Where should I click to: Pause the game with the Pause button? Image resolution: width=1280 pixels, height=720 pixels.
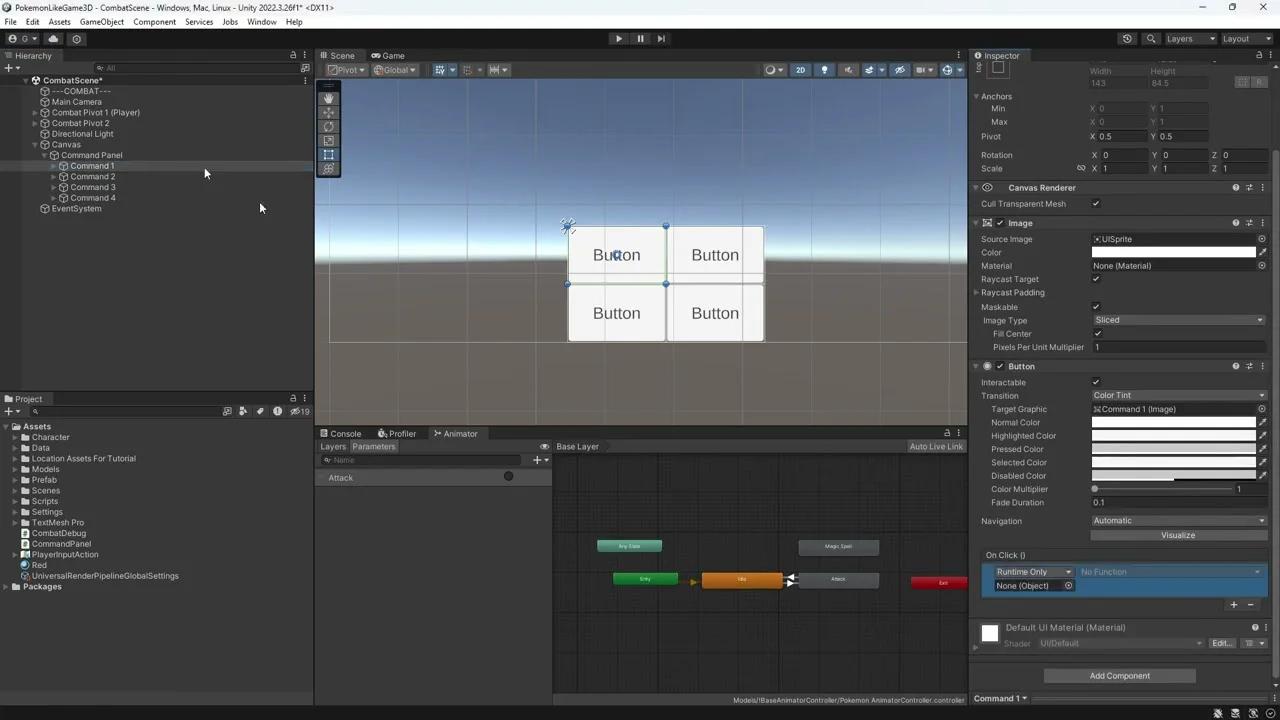click(640, 38)
